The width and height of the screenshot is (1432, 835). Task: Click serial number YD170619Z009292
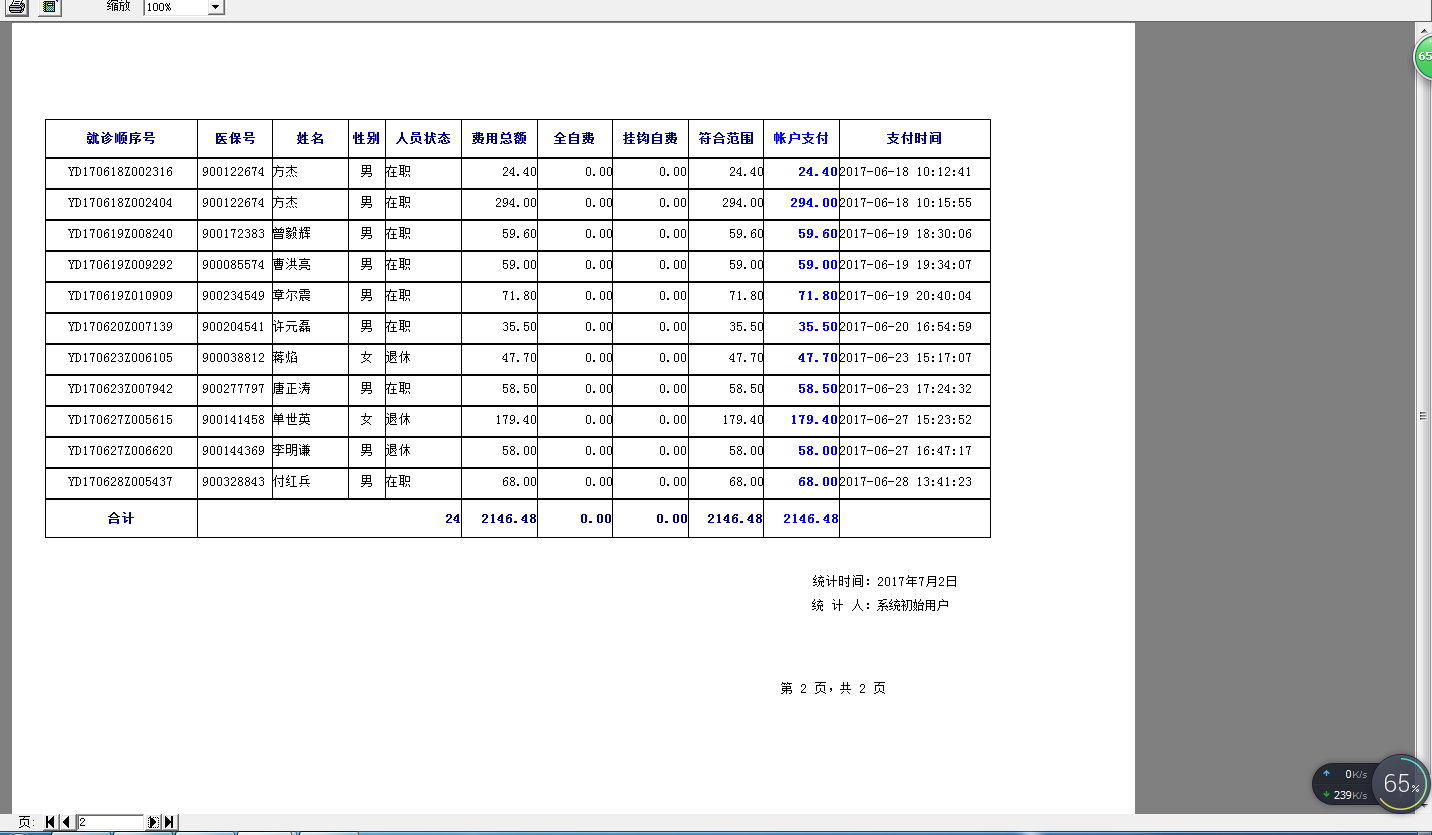click(x=120, y=265)
